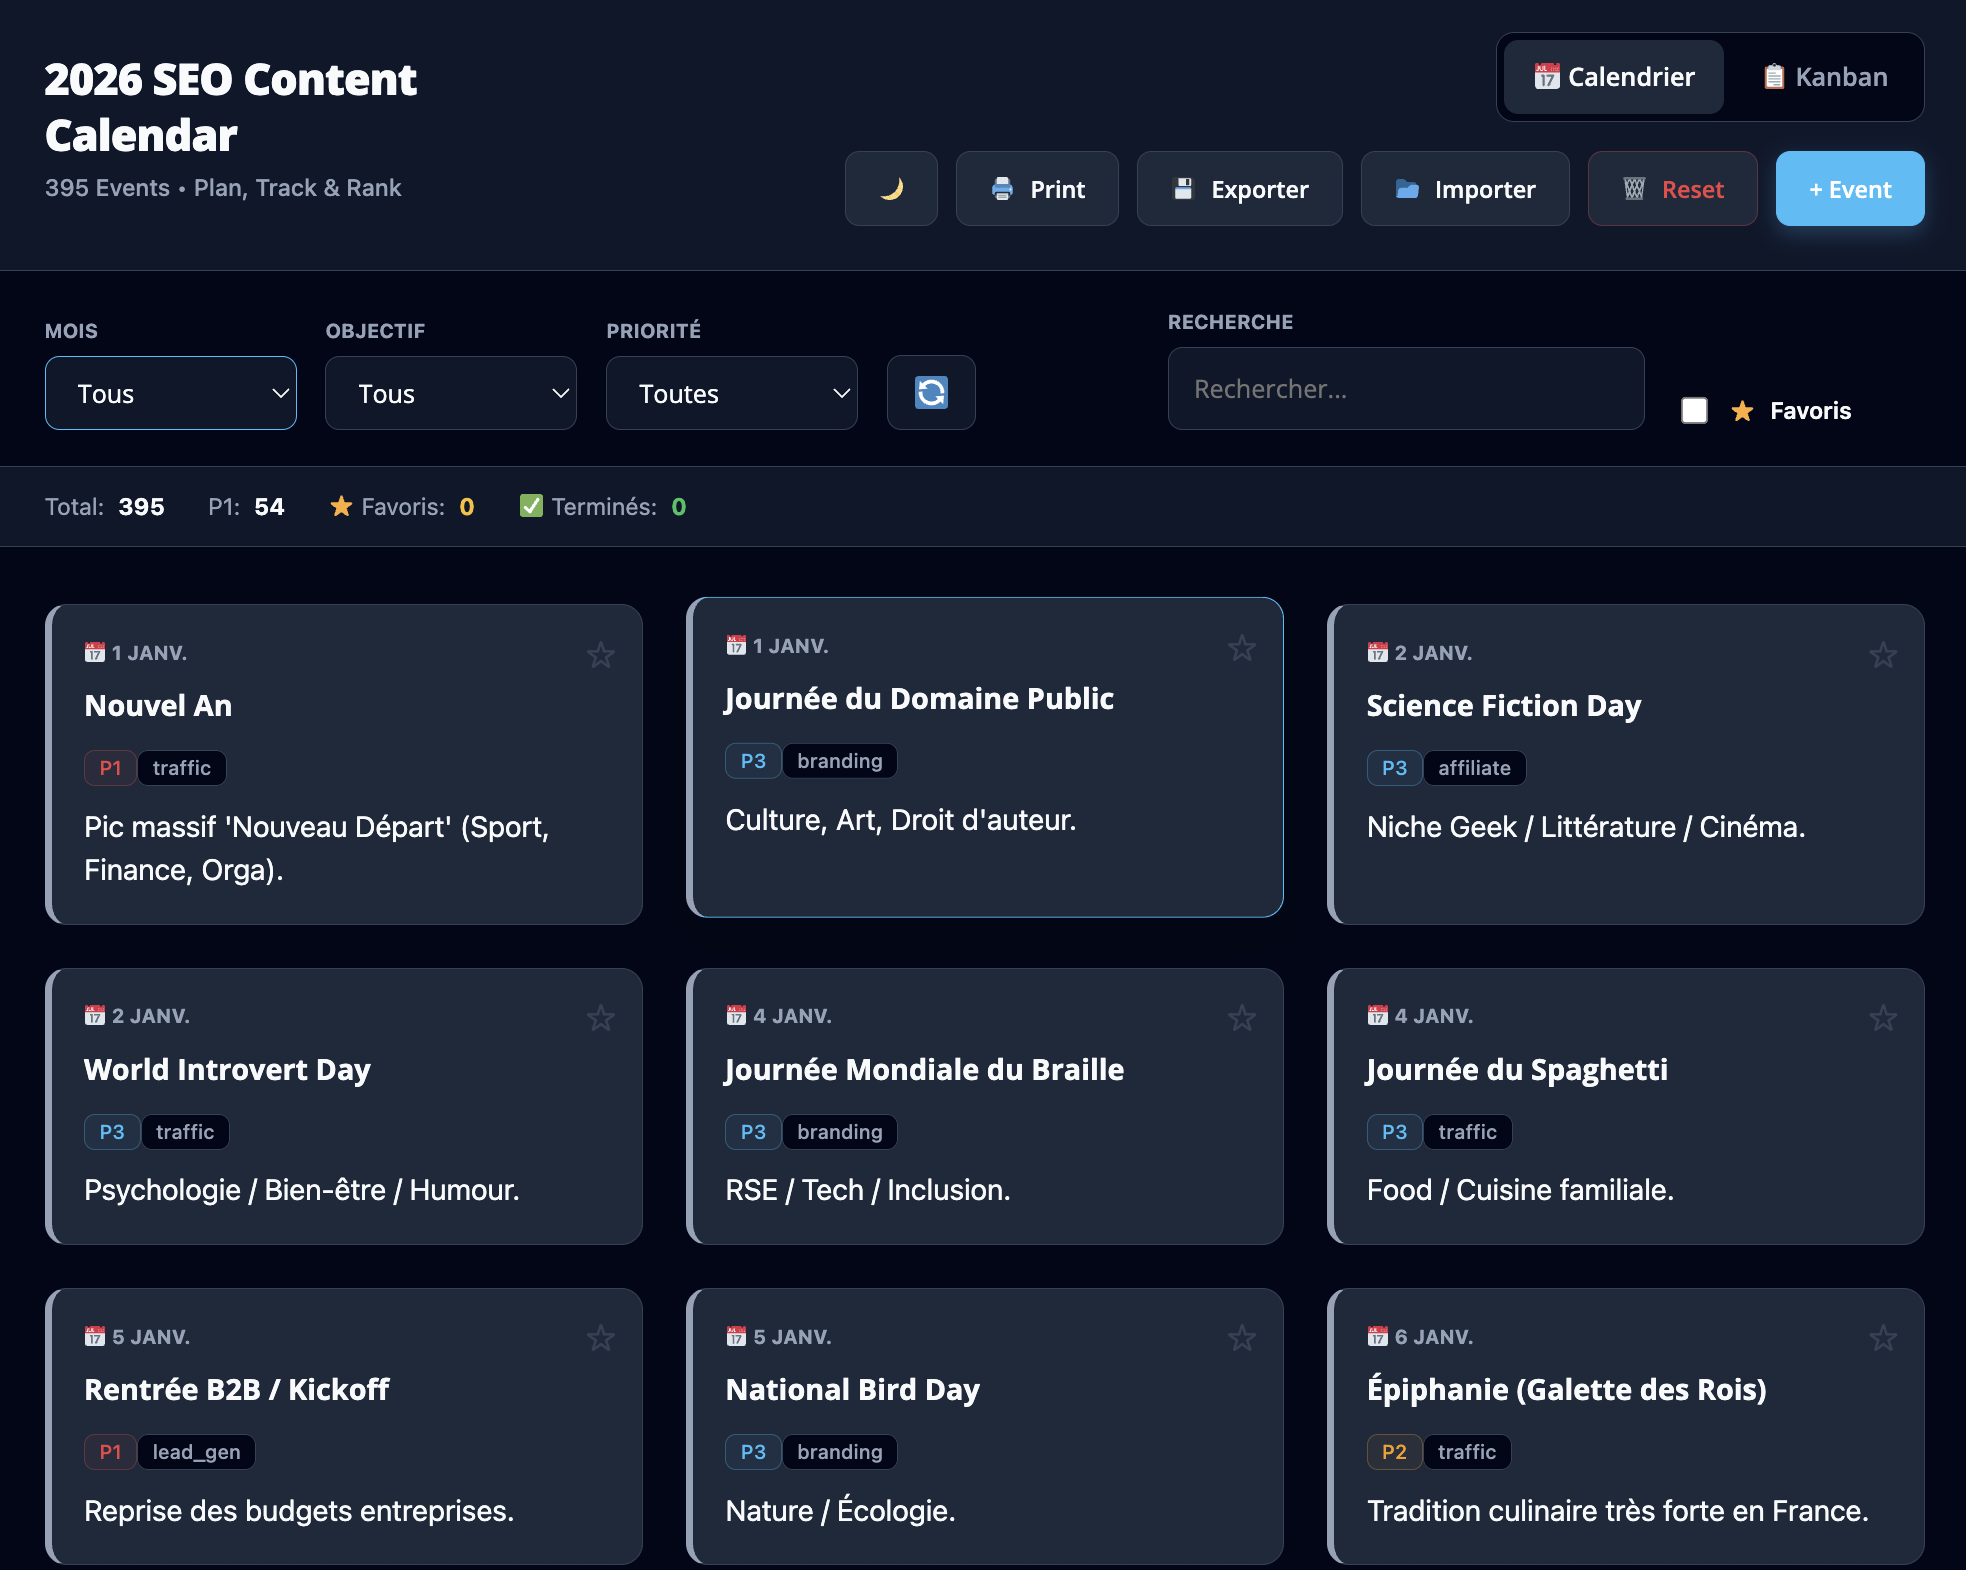
Task: Click the clipboard icon on the Kanban tab
Action: point(1773,76)
